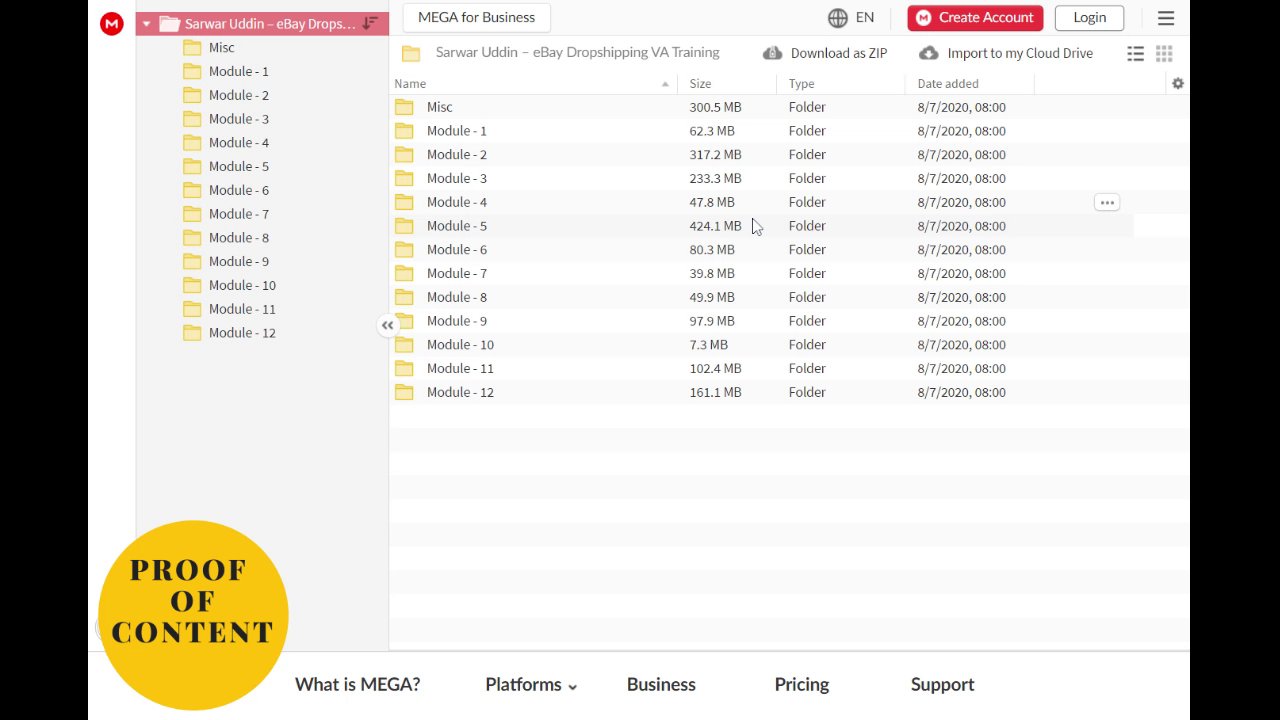Click Module - 8 folder icon in file list
Viewport: 1280px width, 720px height.
tap(404, 297)
